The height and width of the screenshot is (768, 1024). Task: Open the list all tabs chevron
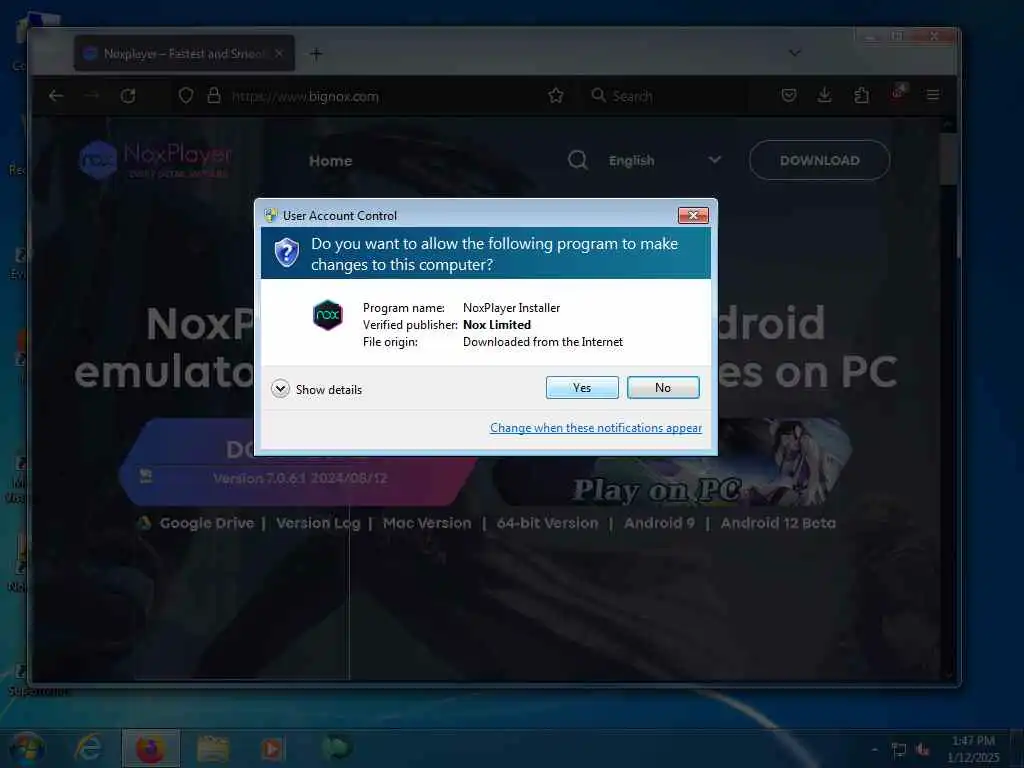(x=795, y=53)
